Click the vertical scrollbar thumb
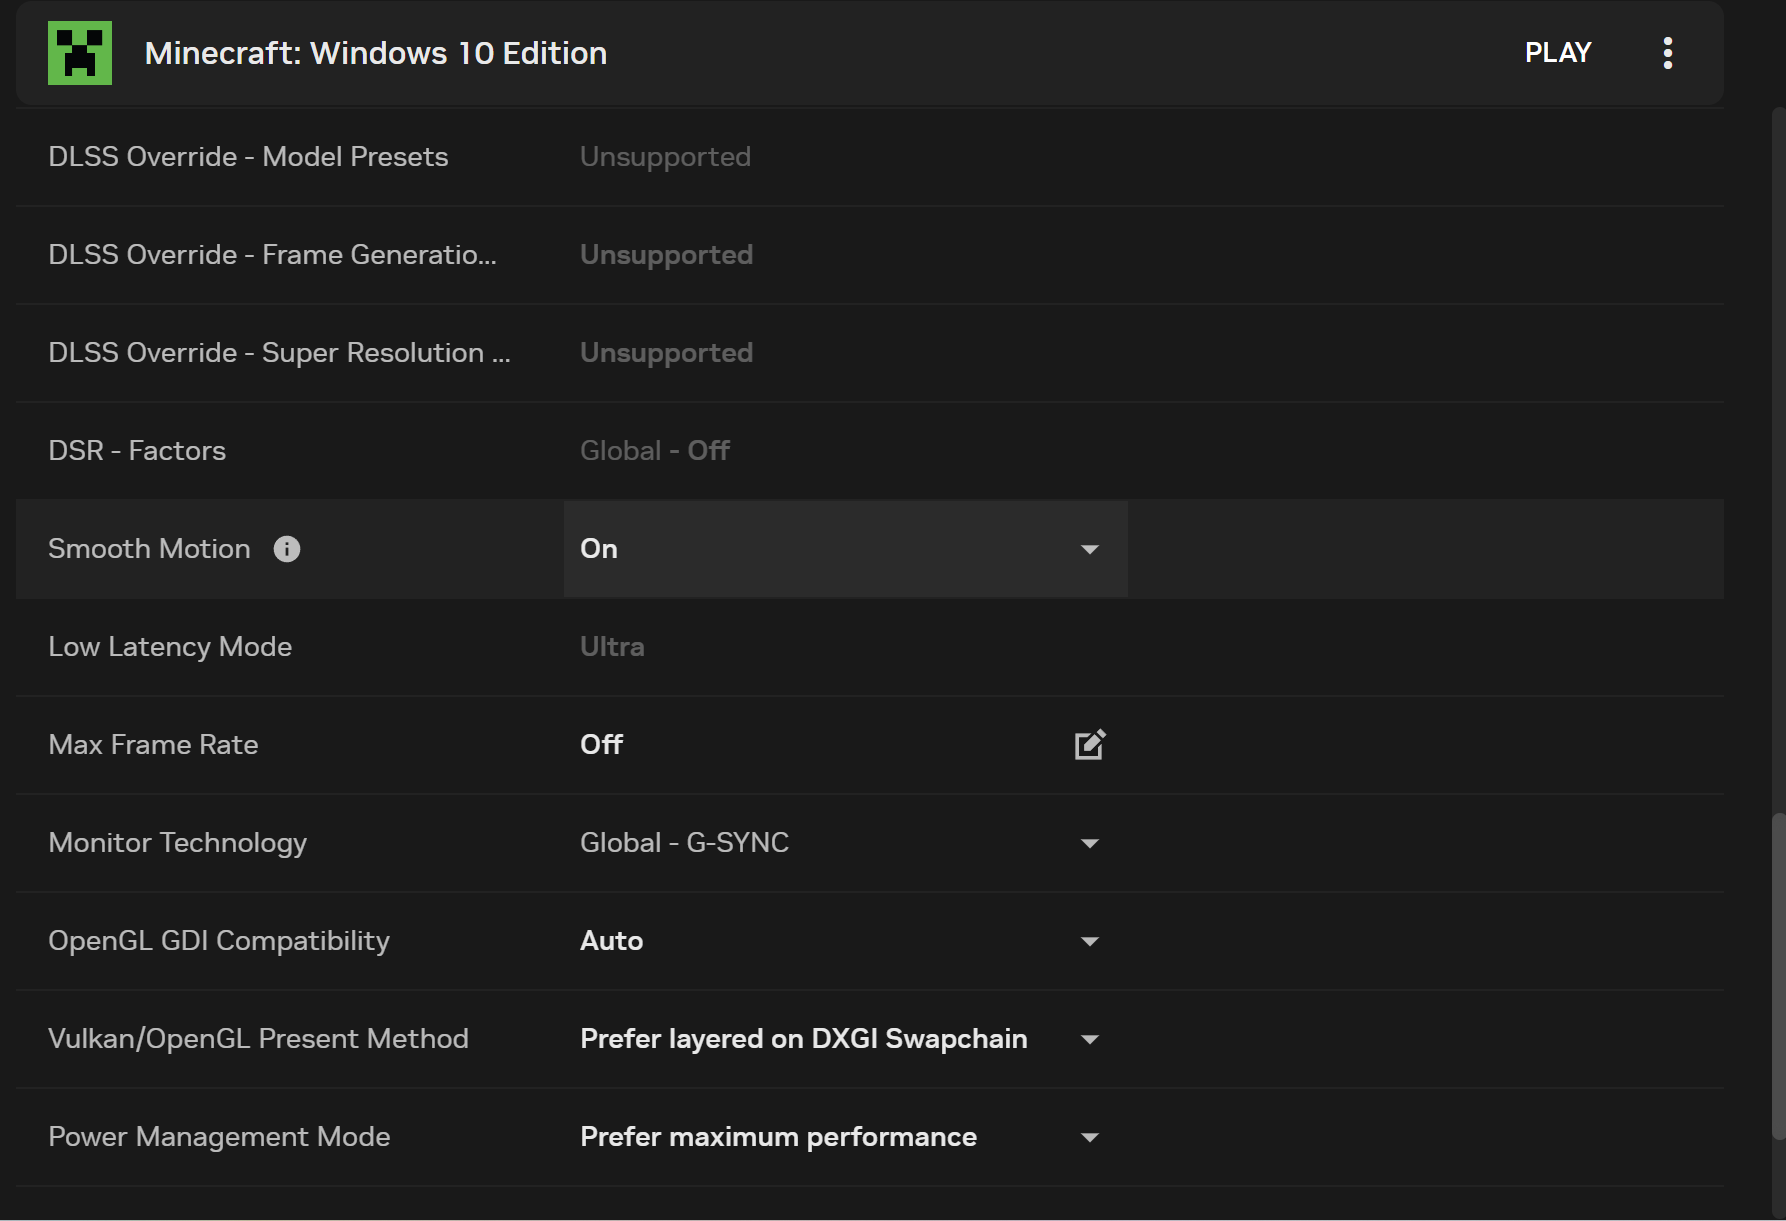Image resolution: width=1786 pixels, height=1221 pixels. pyautogui.click(x=1777, y=975)
